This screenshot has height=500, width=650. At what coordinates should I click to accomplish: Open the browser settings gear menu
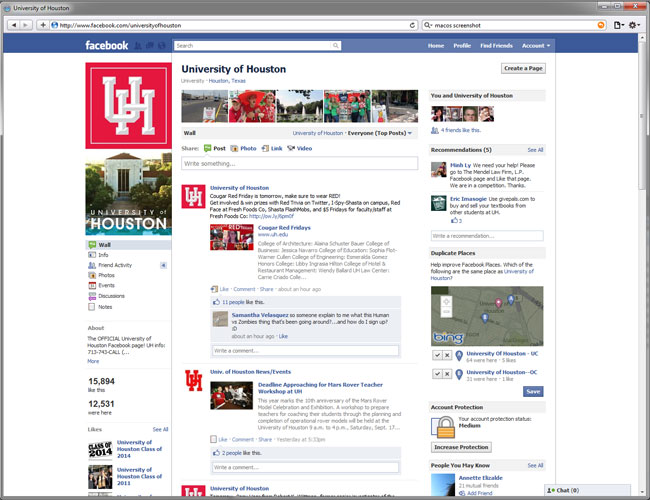[634, 25]
